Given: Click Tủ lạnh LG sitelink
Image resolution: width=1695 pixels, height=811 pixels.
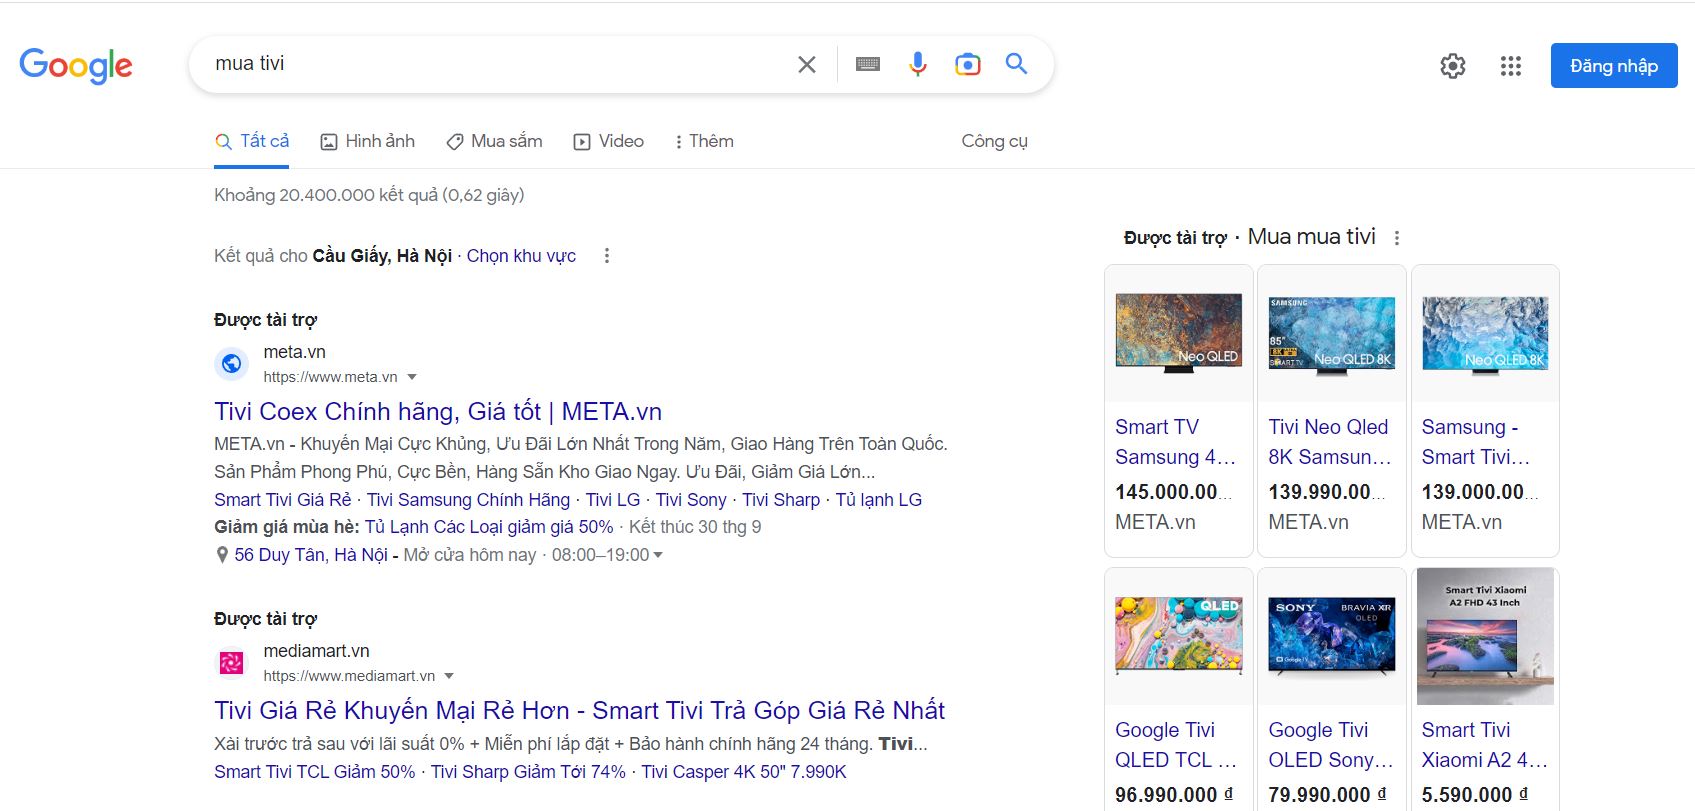Looking at the screenshot, I should pos(879,500).
